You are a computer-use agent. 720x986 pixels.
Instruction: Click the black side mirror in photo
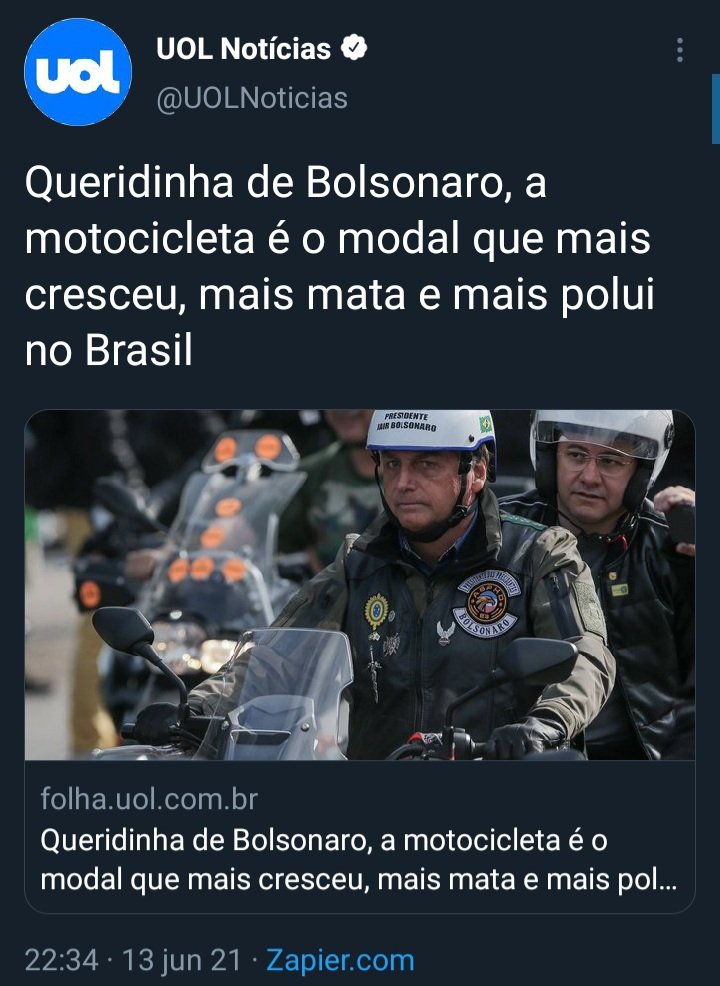pos(124,630)
